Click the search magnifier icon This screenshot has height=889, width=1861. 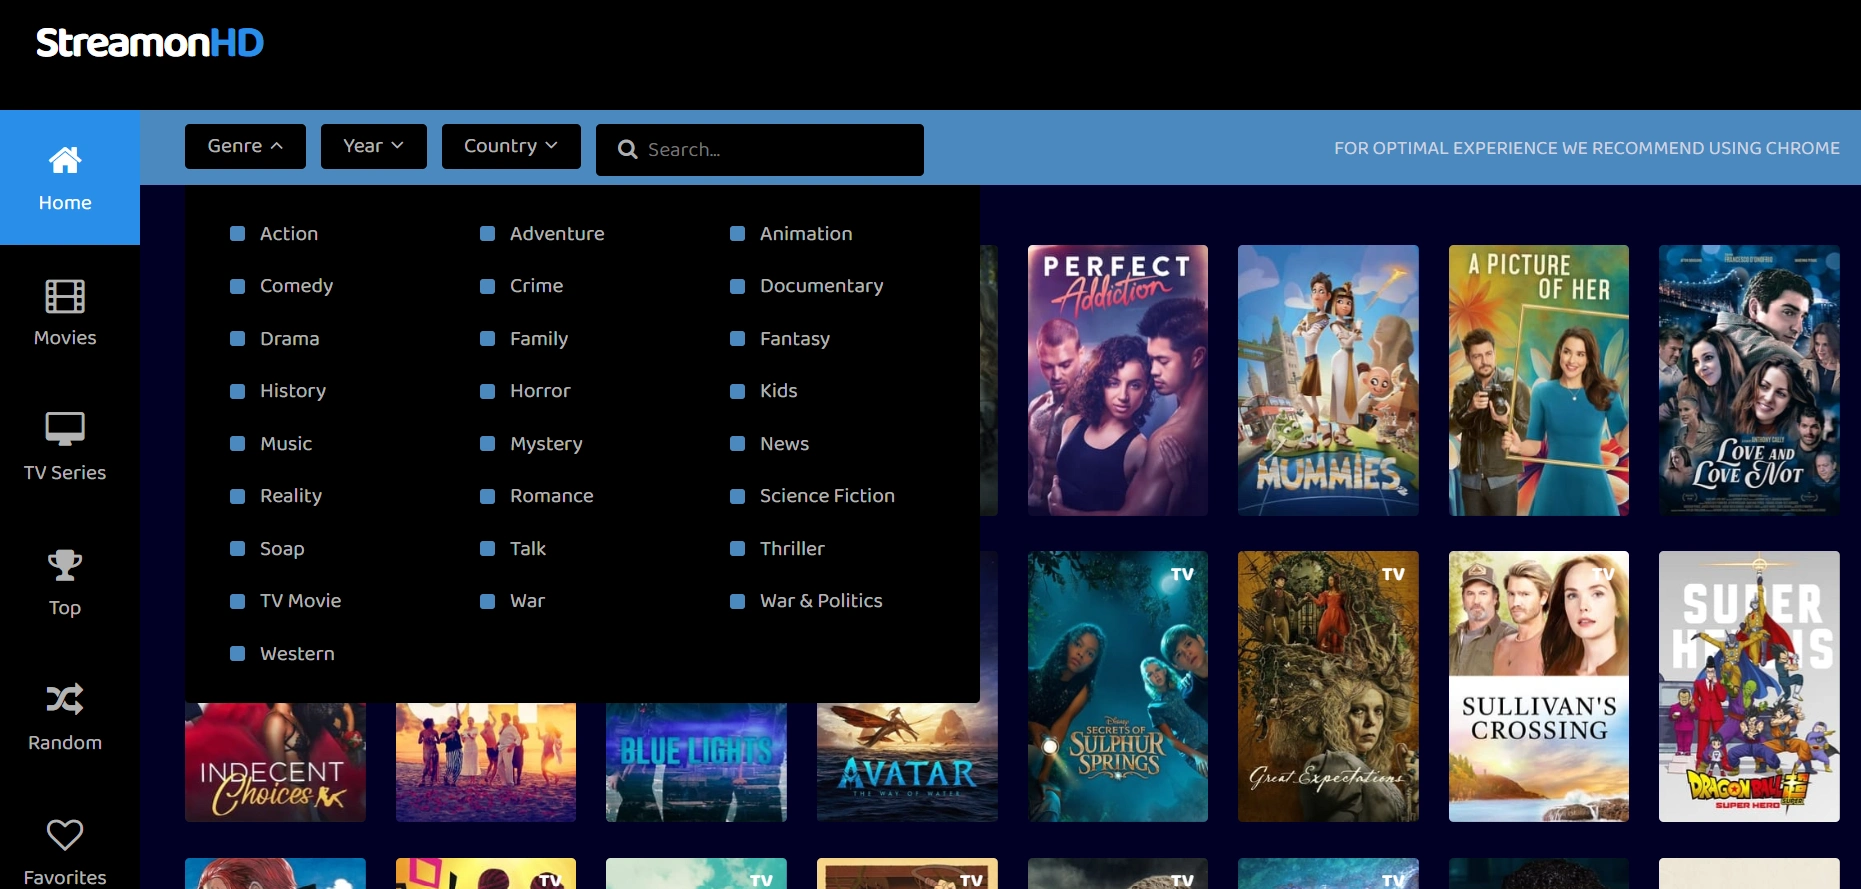click(628, 150)
